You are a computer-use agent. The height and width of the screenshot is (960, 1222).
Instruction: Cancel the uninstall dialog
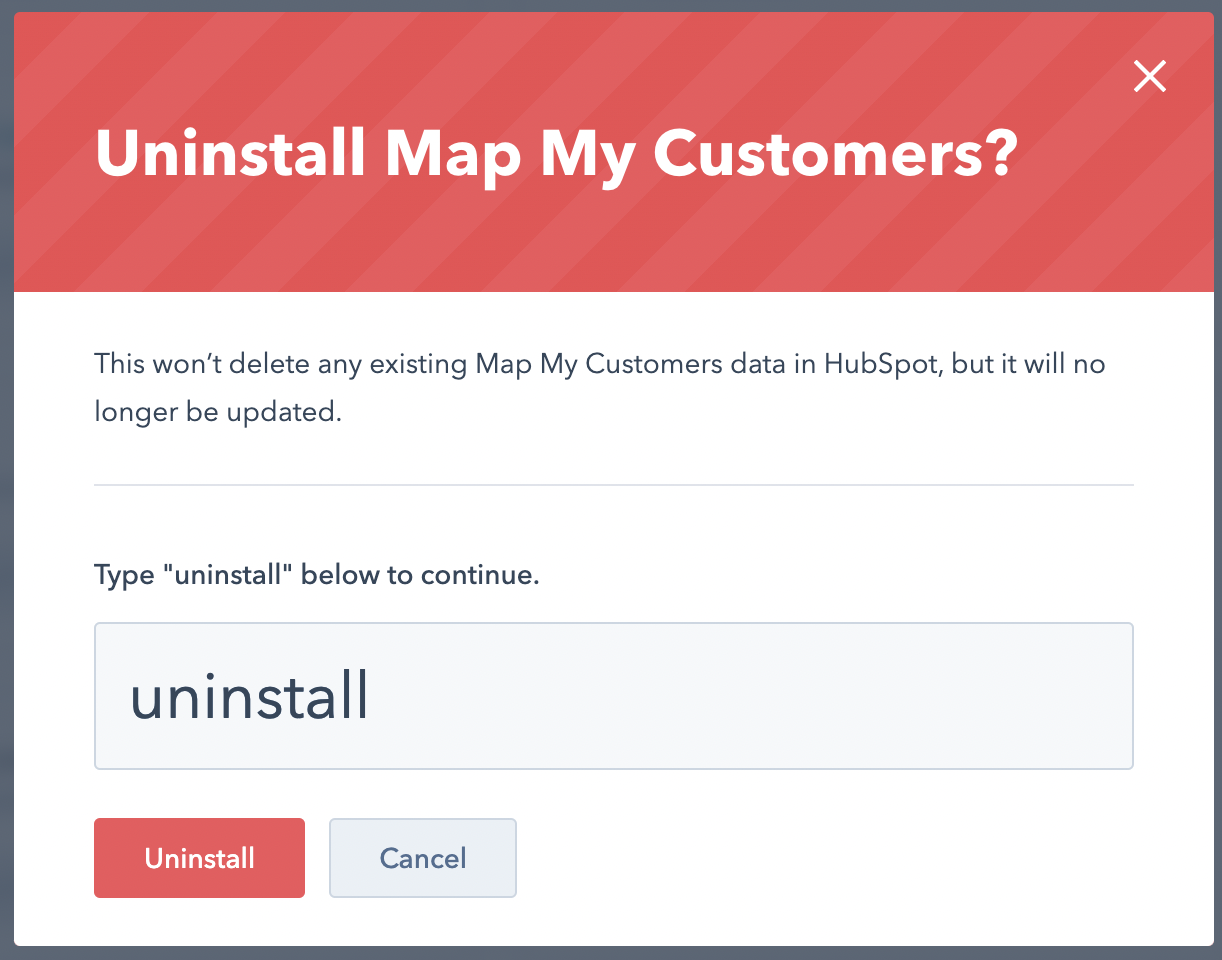pyautogui.click(x=423, y=858)
